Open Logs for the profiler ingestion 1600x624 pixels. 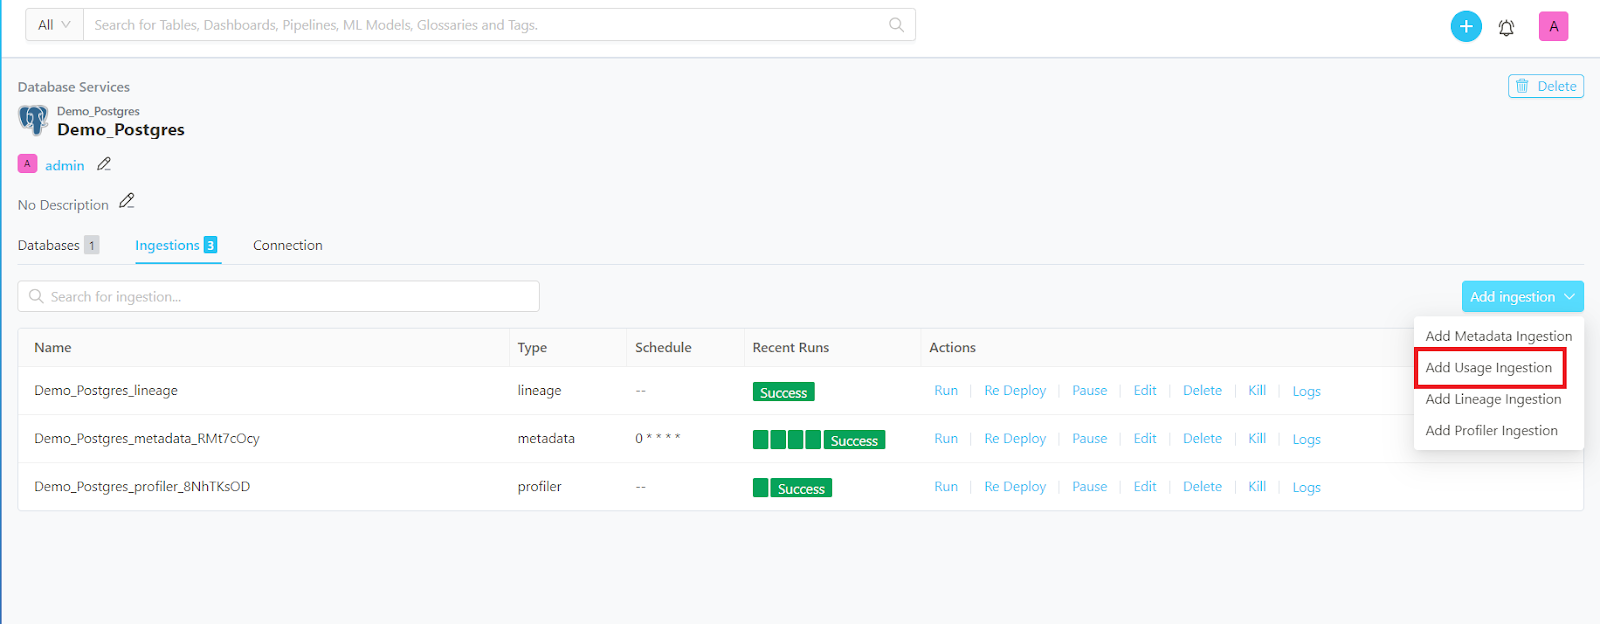[1306, 487]
